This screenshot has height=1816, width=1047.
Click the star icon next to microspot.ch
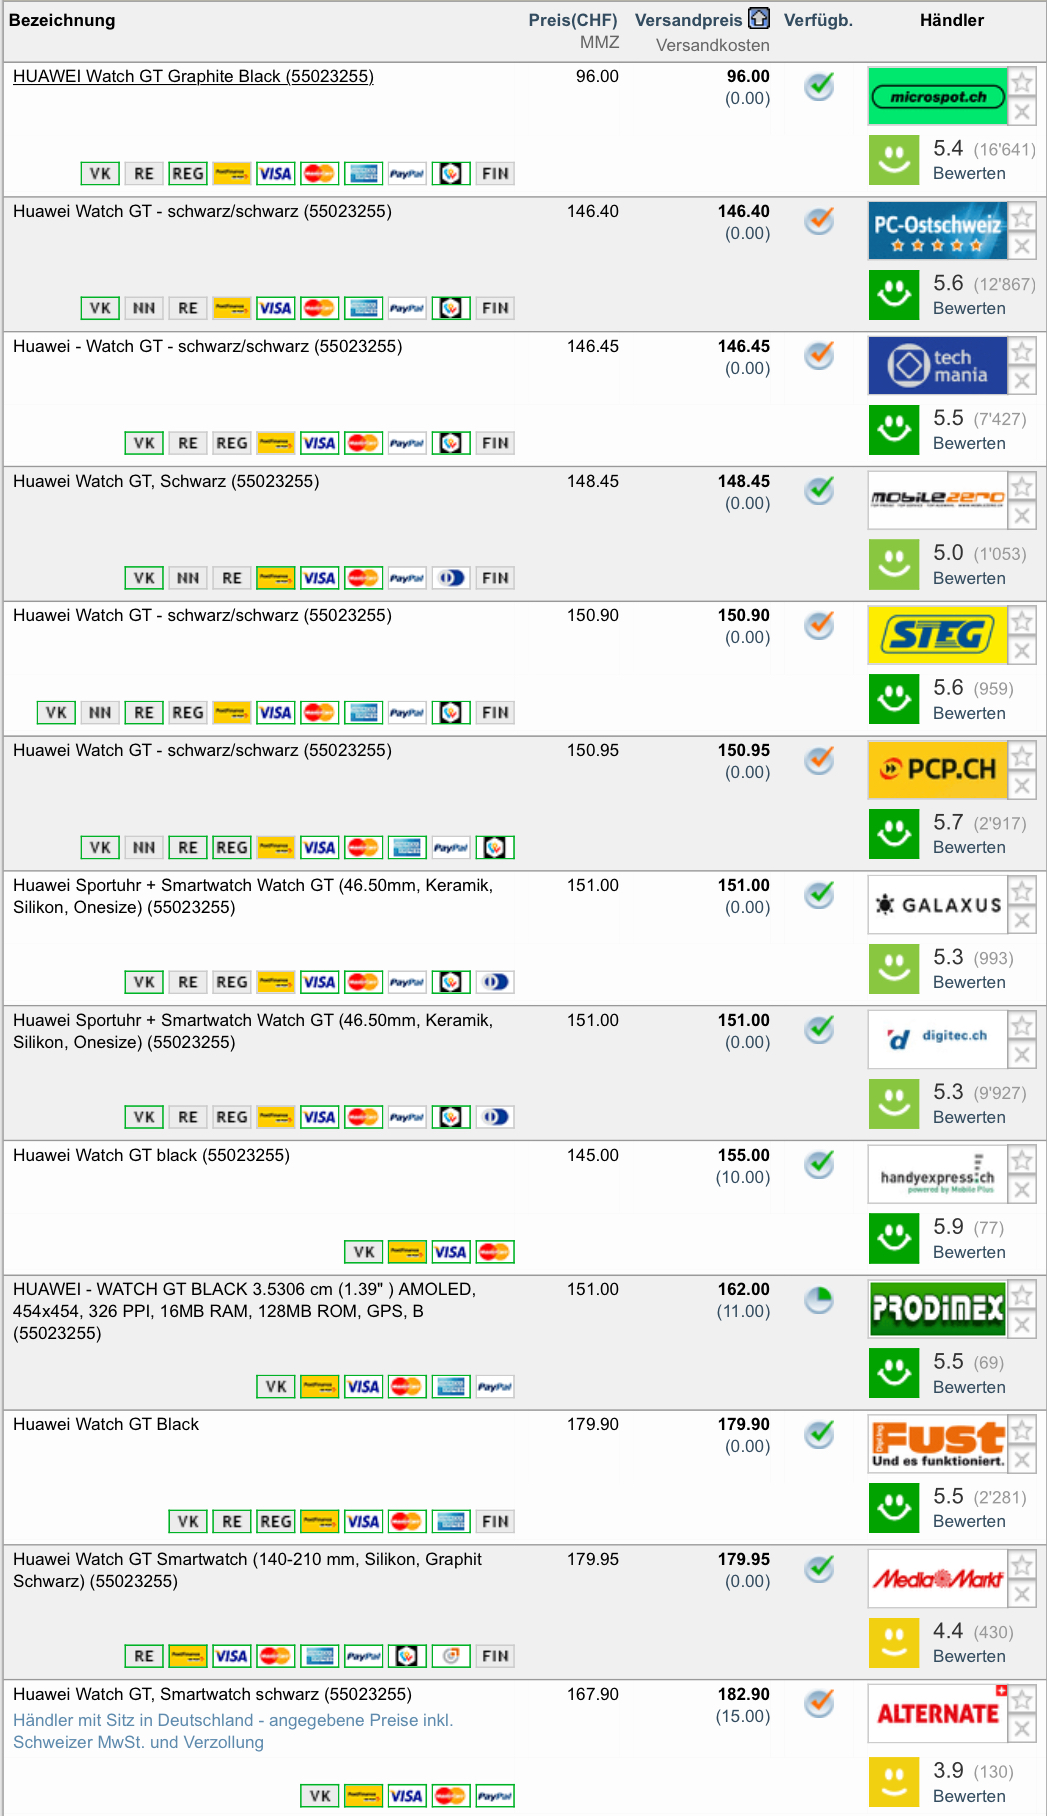click(1021, 83)
